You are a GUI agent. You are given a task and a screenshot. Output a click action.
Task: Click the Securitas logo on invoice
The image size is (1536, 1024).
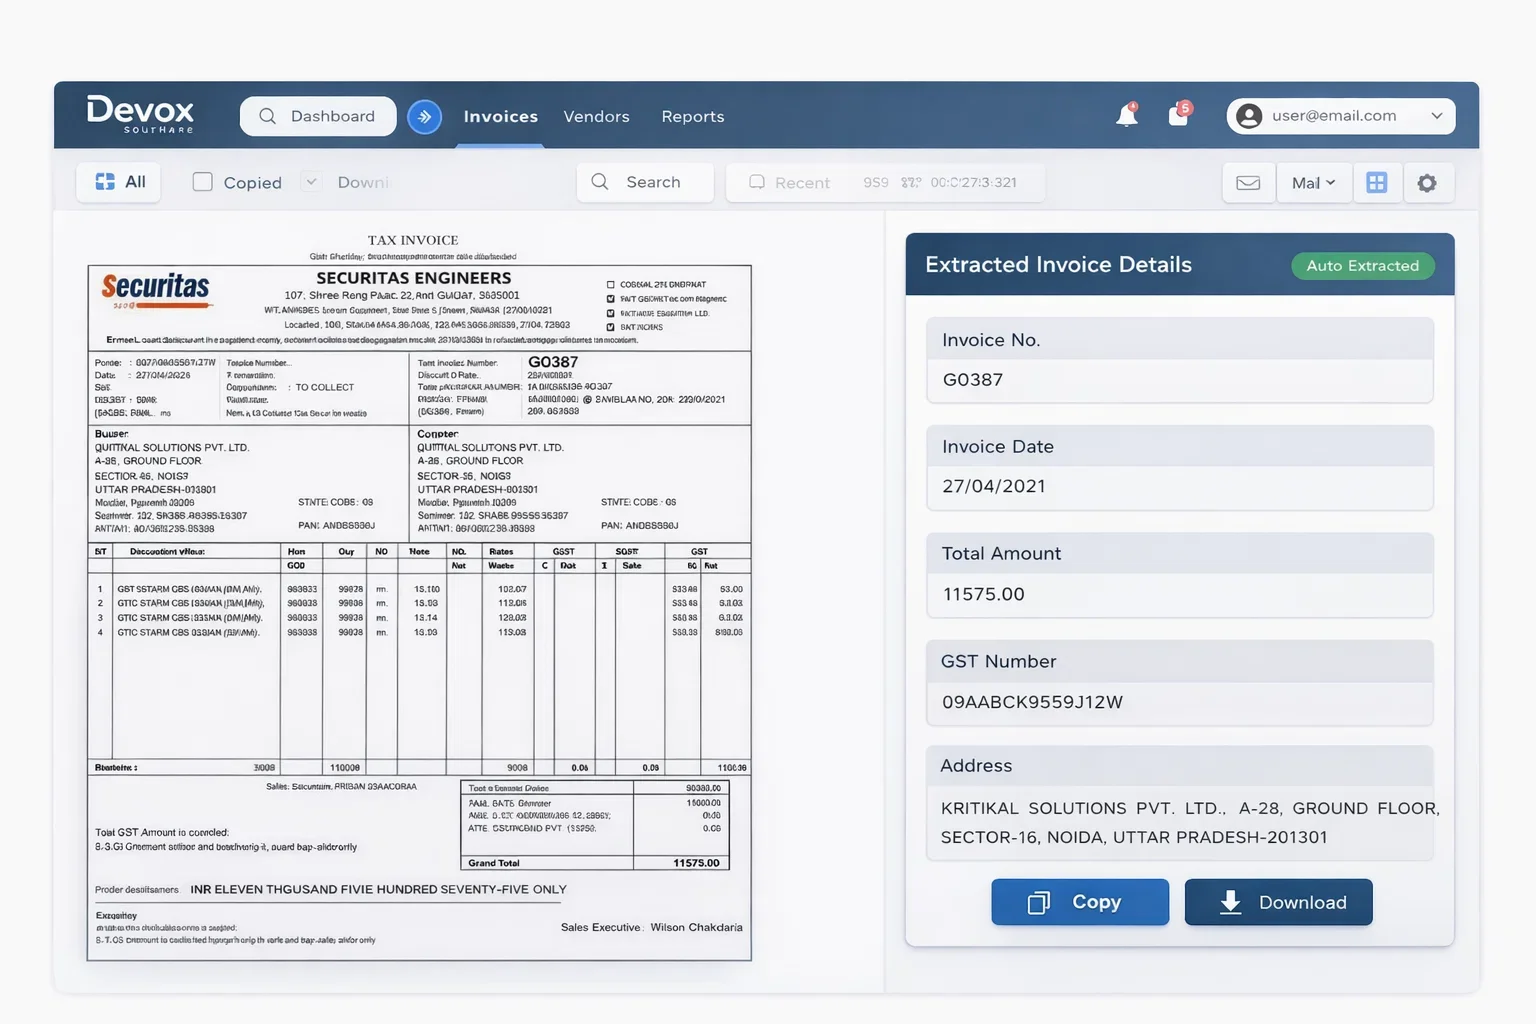click(155, 288)
